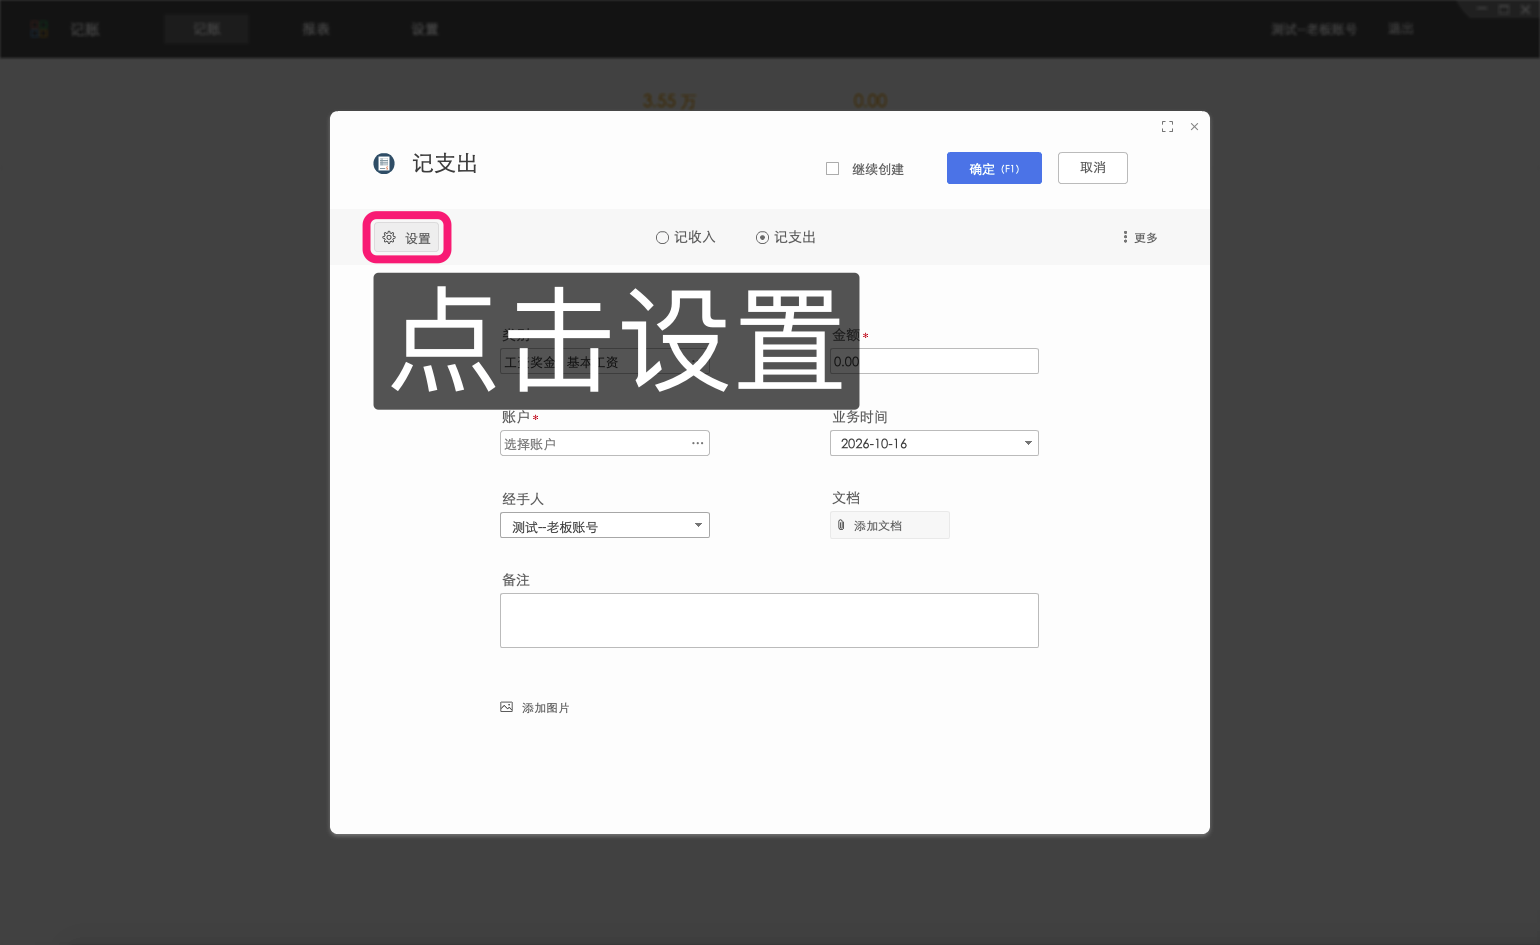The image size is (1540, 945).
Task: Confirm with the 确定 (F1) button
Action: (994, 168)
